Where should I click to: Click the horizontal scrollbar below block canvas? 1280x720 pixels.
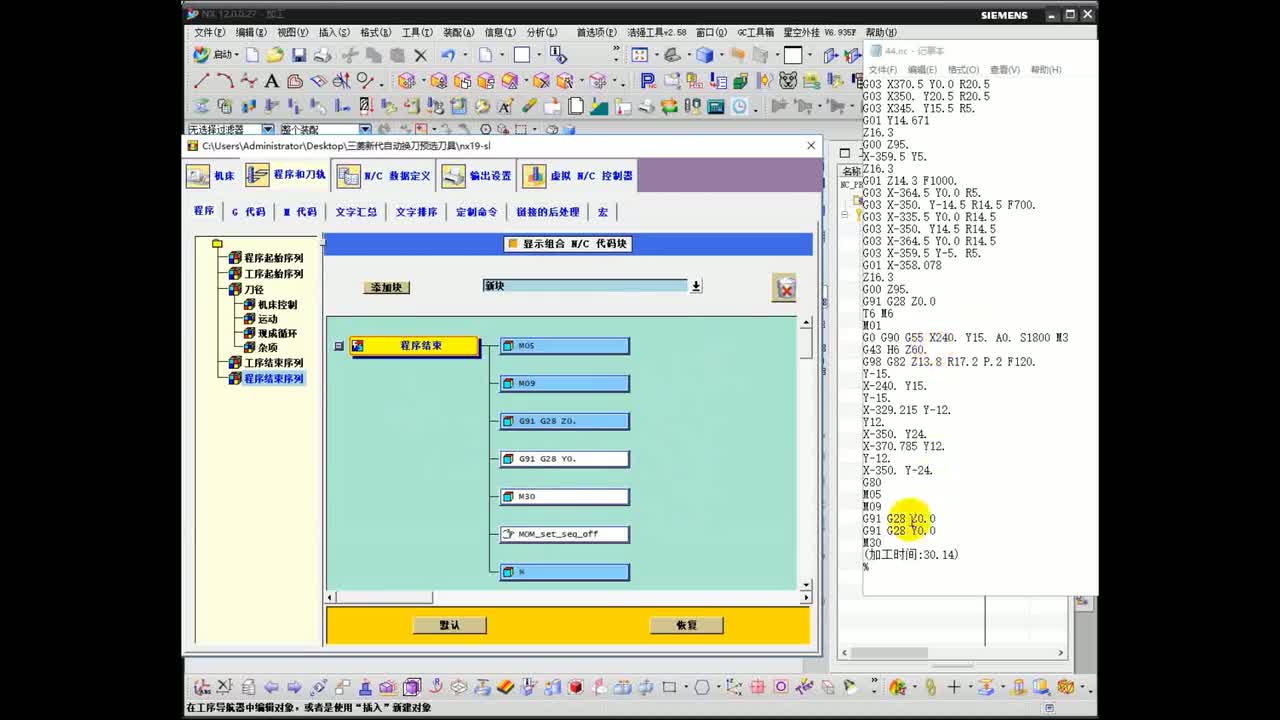point(569,597)
